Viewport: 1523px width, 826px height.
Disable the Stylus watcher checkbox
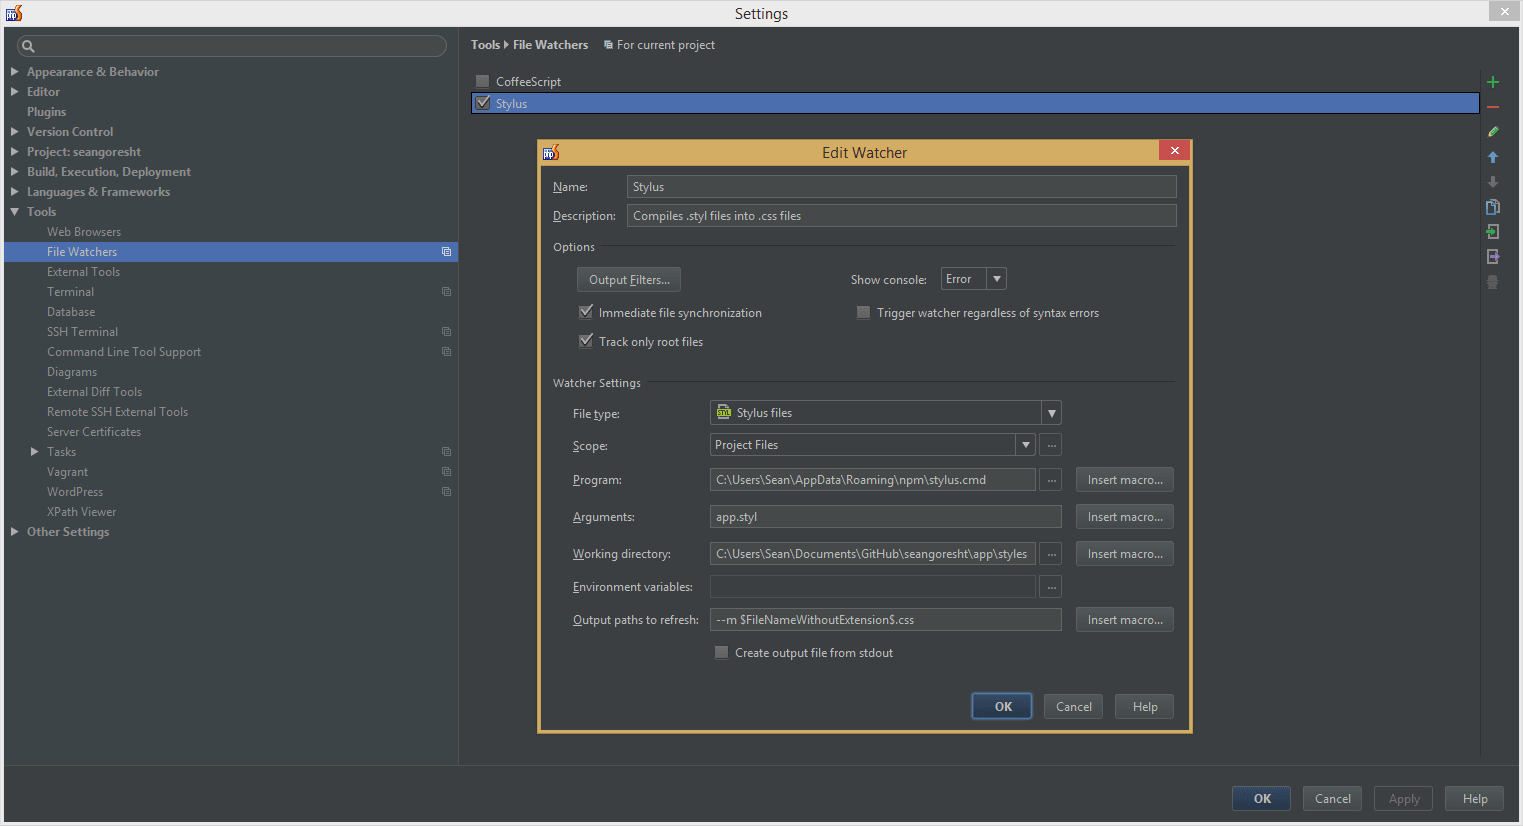coord(483,103)
